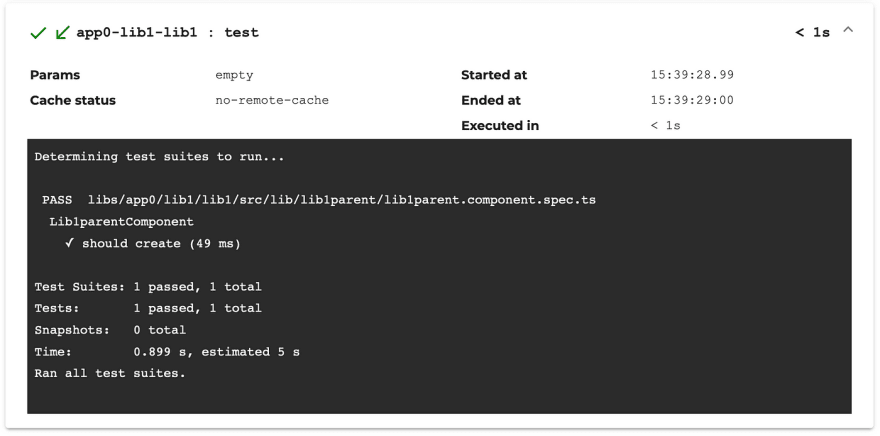The image size is (880, 436).
Task: Click the 'Test Suites: 1 passed' line
Action: pyautogui.click(x=148, y=287)
